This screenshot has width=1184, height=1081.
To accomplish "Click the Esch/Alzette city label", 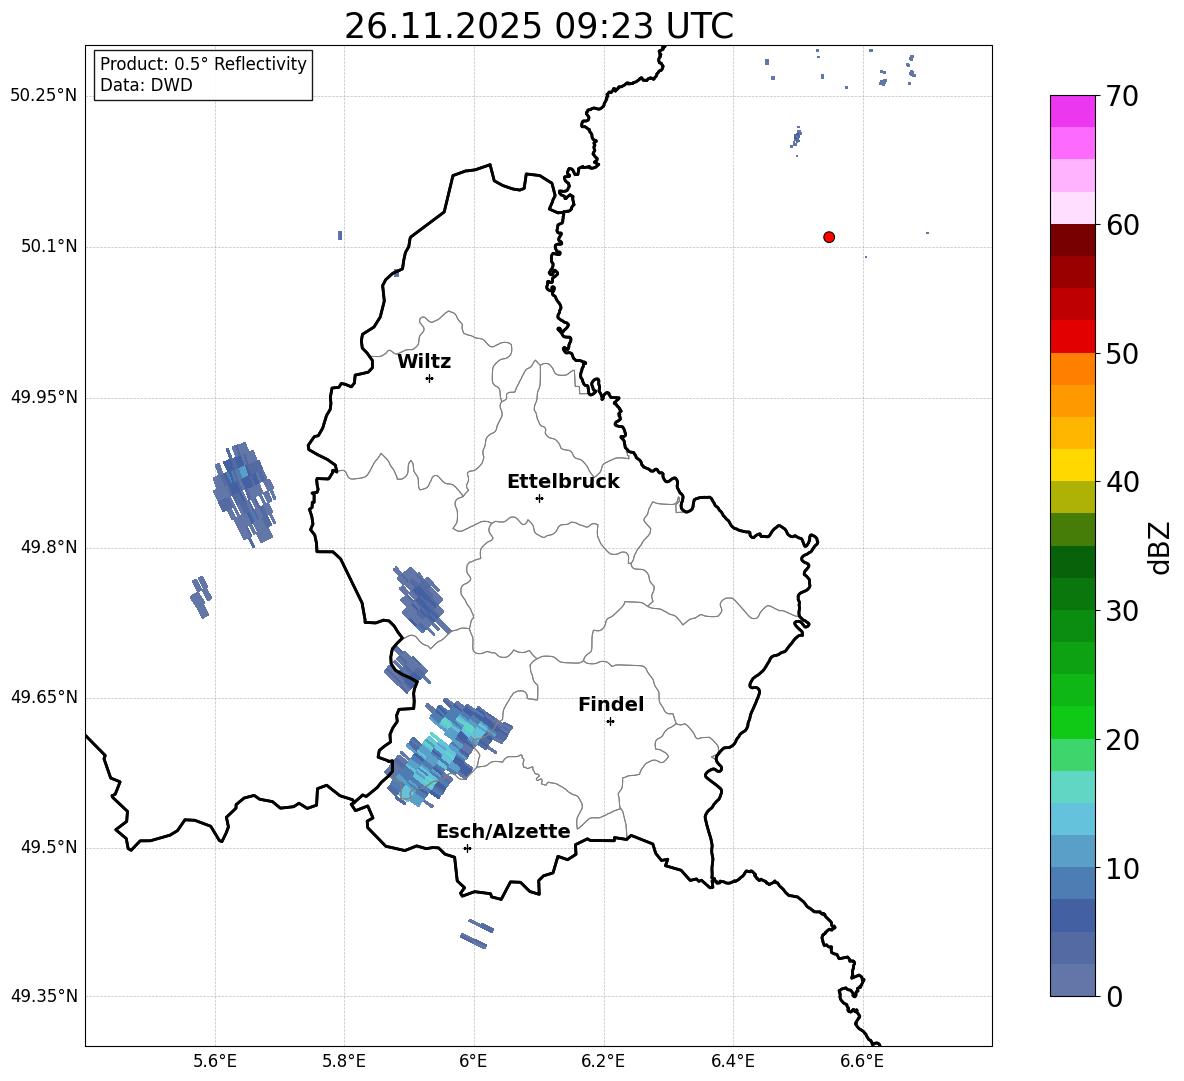I will point(503,832).
